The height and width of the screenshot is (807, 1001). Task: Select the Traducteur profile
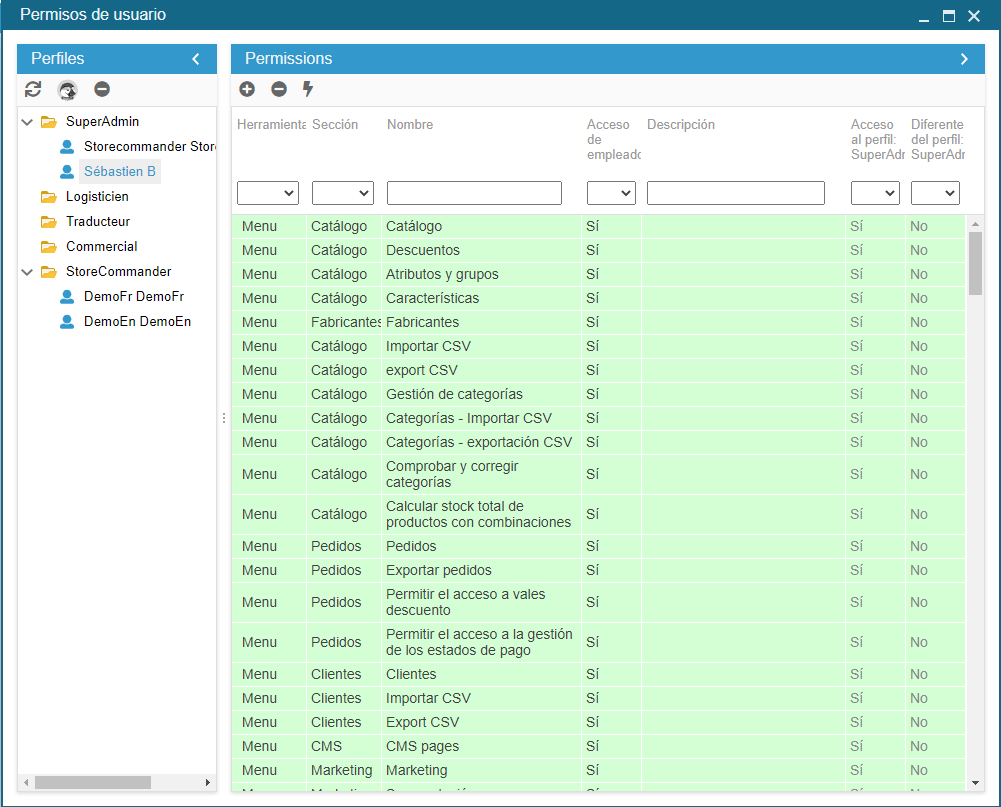pyautogui.click(x=98, y=222)
